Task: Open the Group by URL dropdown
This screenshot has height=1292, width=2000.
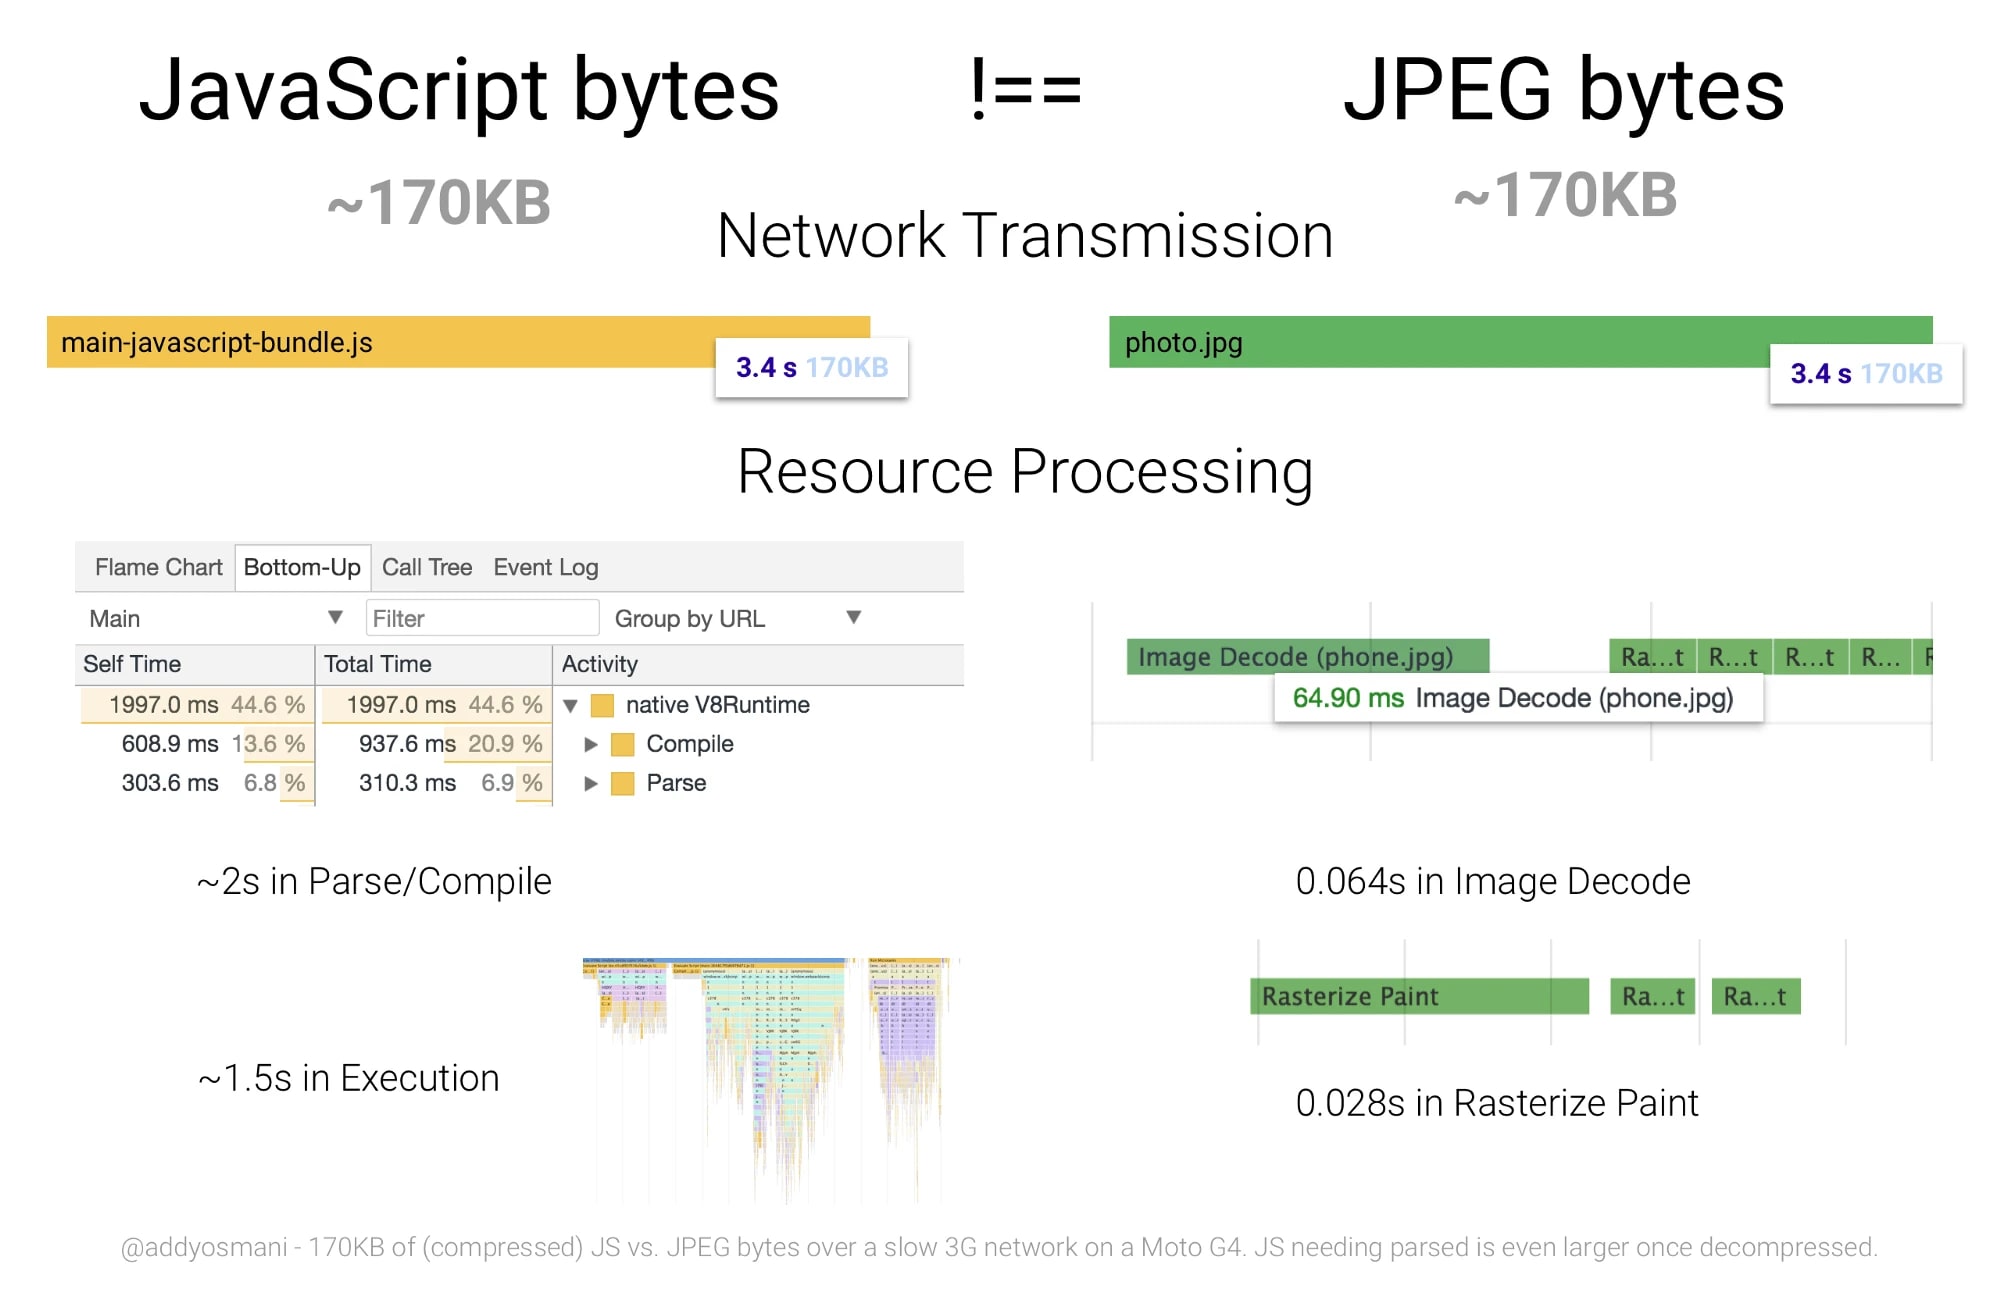Action: (x=852, y=617)
